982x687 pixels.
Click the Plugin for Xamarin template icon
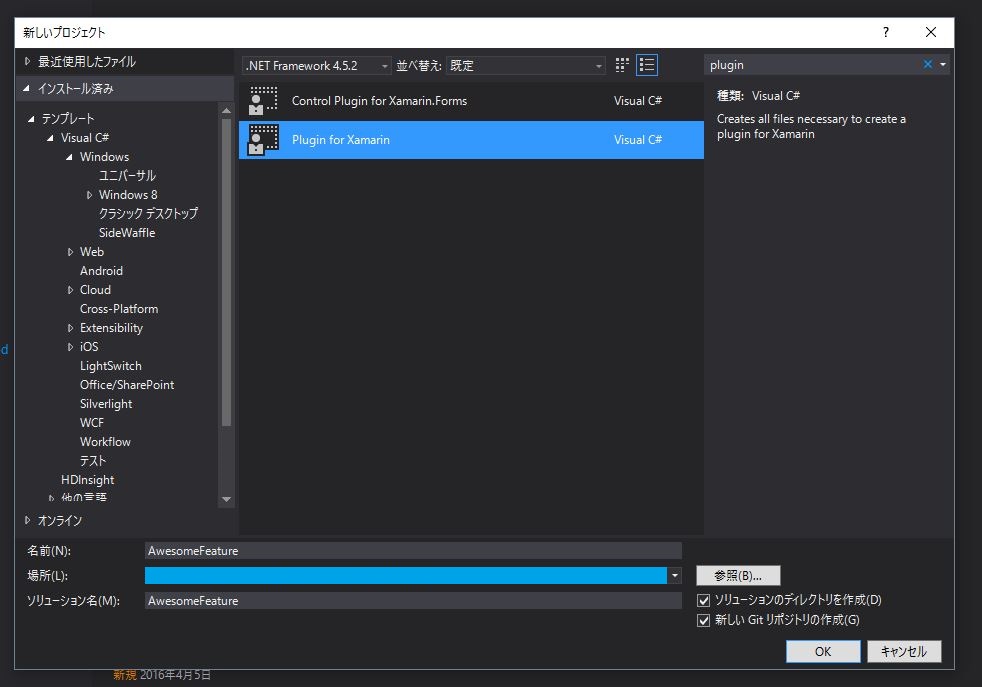tap(264, 140)
